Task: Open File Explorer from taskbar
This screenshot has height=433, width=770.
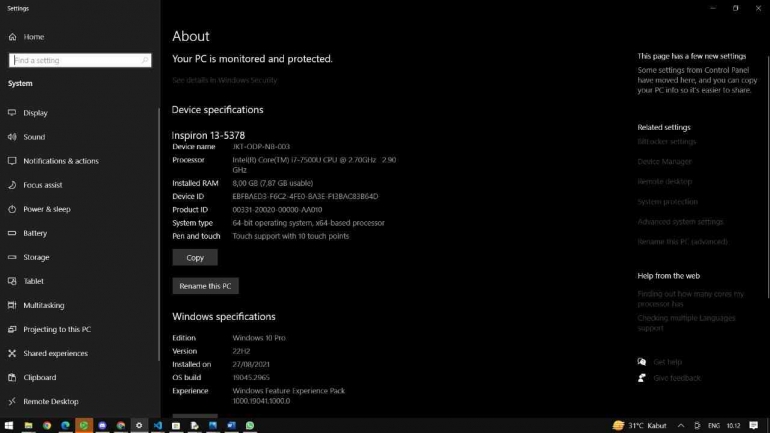Action: 28,425
